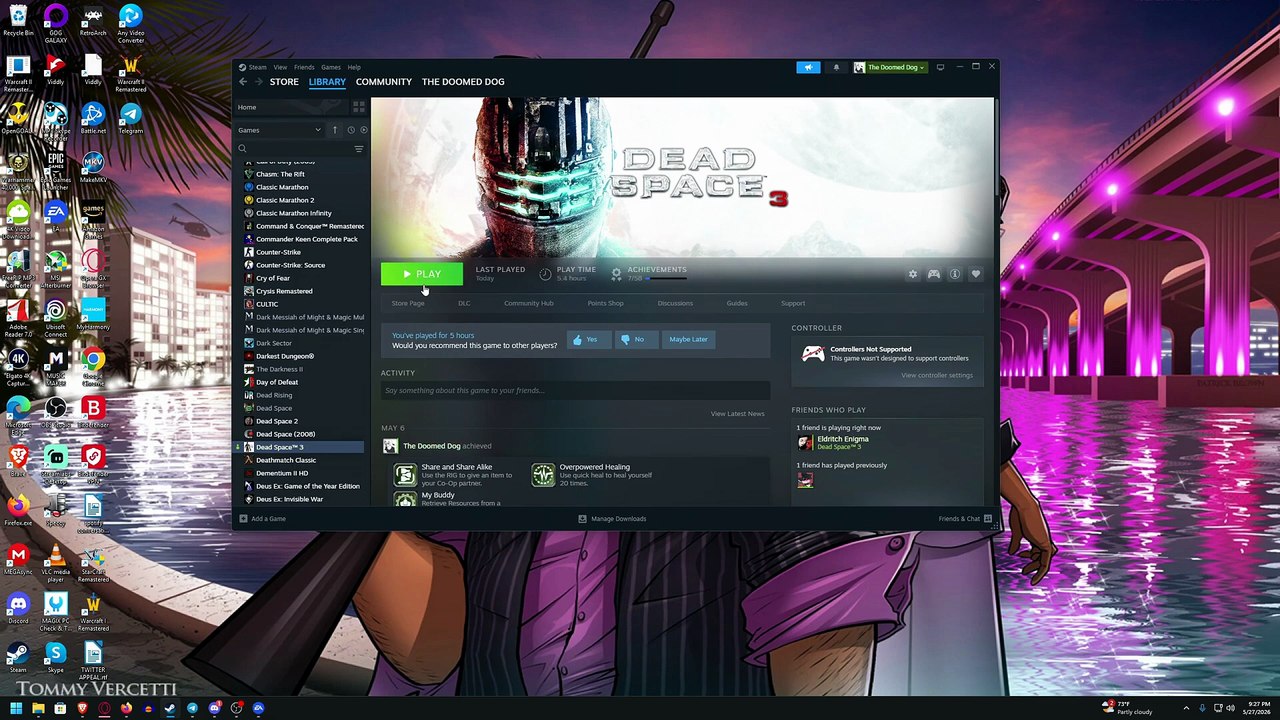The width and height of the screenshot is (1280, 720).
Task: Open The Doomed Dog account dropdown
Action: coord(889,67)
